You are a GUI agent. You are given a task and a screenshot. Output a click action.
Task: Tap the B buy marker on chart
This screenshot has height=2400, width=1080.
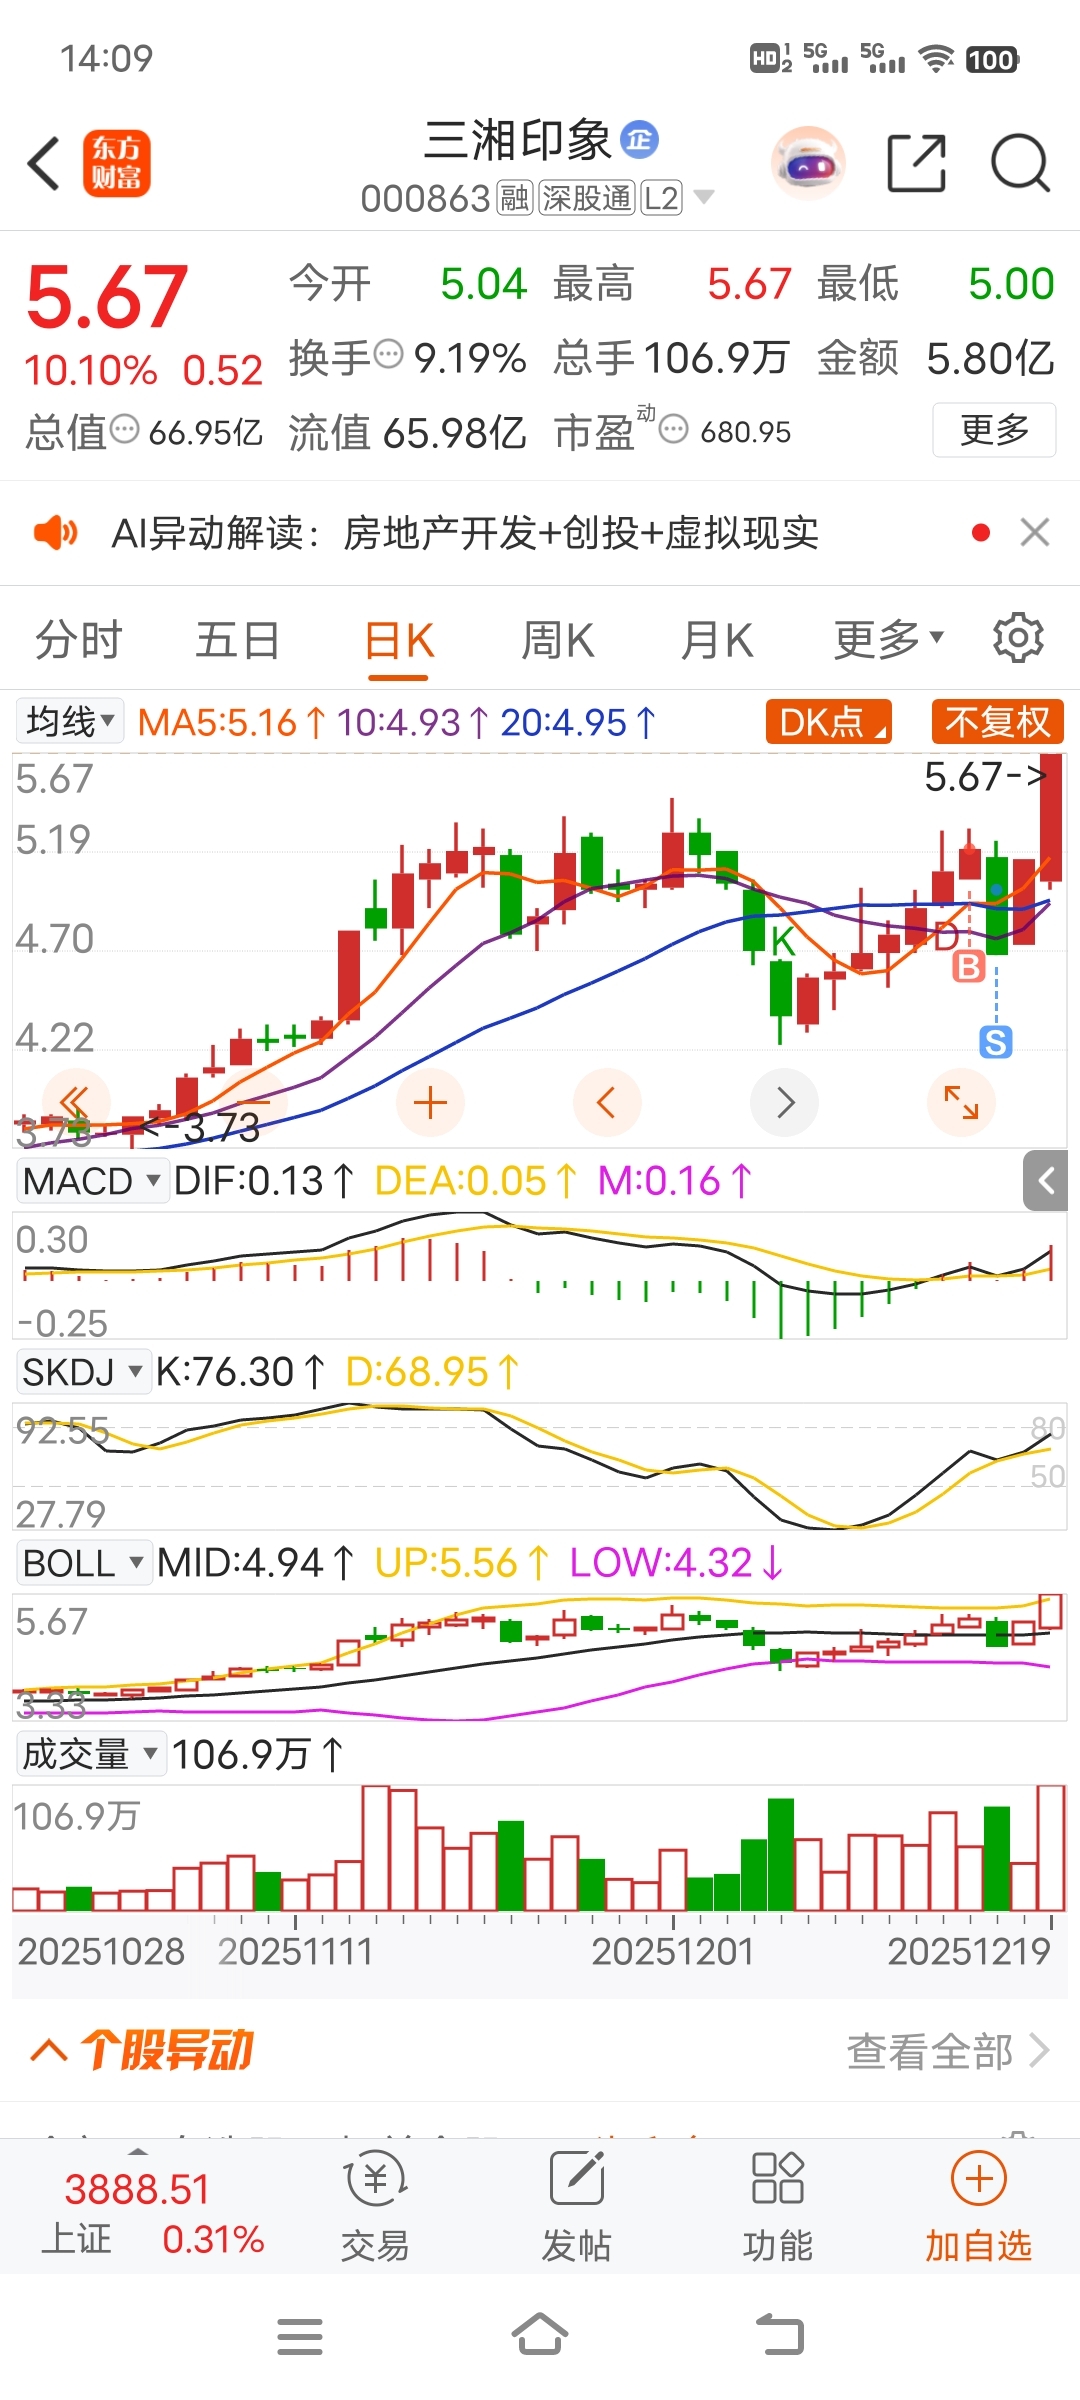968,966
